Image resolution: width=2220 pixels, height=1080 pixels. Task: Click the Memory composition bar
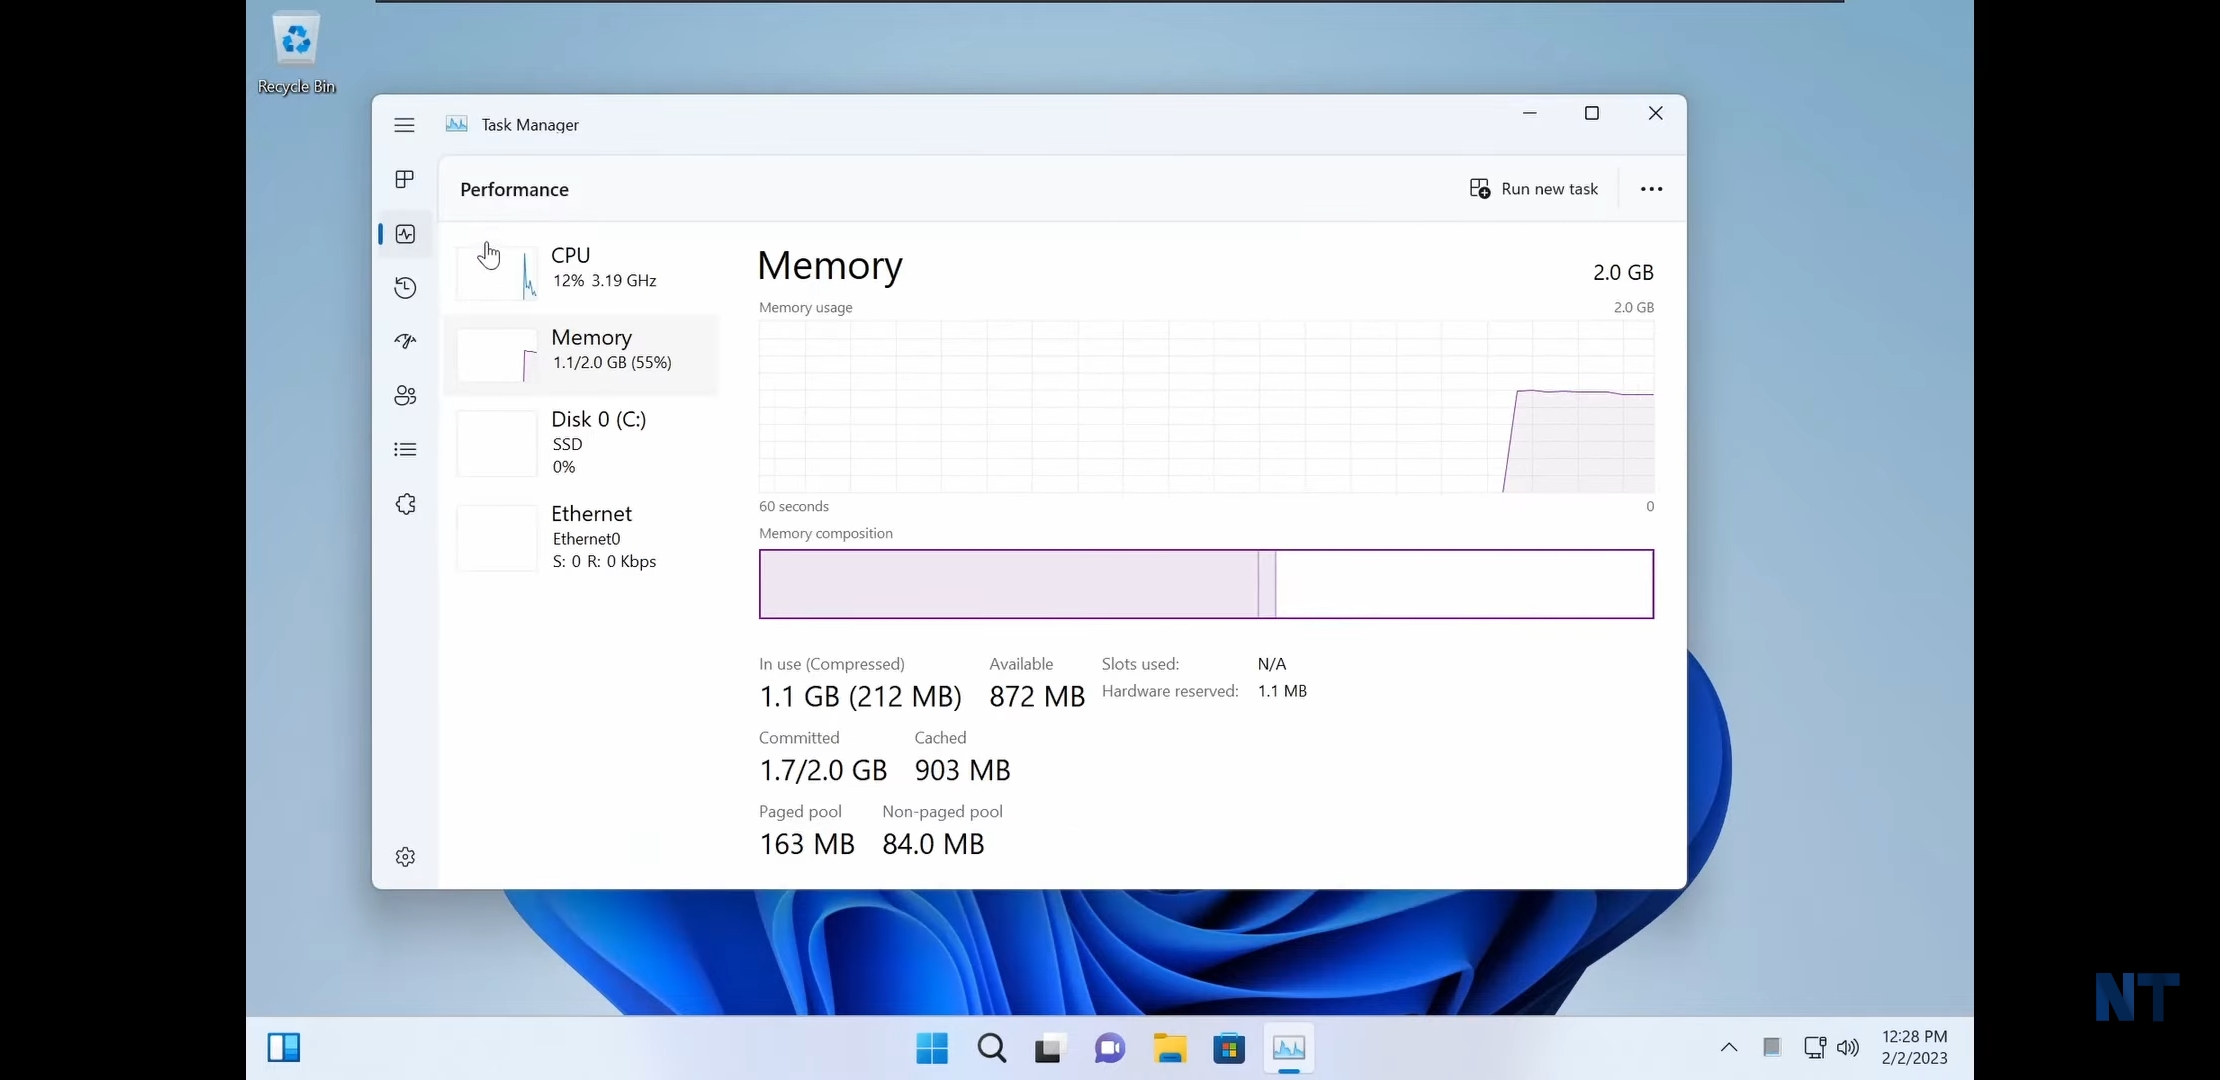1206,584
